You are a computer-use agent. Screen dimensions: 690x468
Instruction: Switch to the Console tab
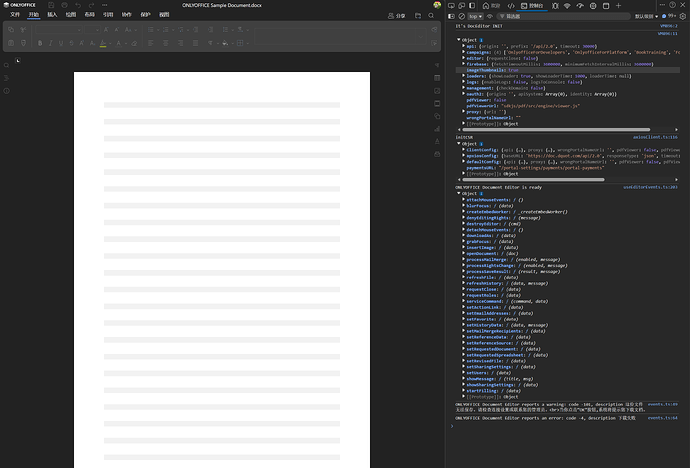click(533, 5)
